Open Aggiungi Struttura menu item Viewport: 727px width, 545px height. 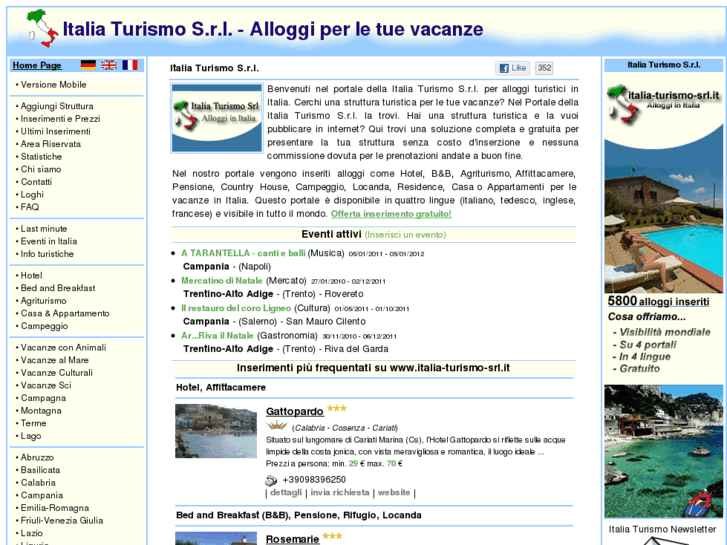pyautogui.click(x=57, y=106)
